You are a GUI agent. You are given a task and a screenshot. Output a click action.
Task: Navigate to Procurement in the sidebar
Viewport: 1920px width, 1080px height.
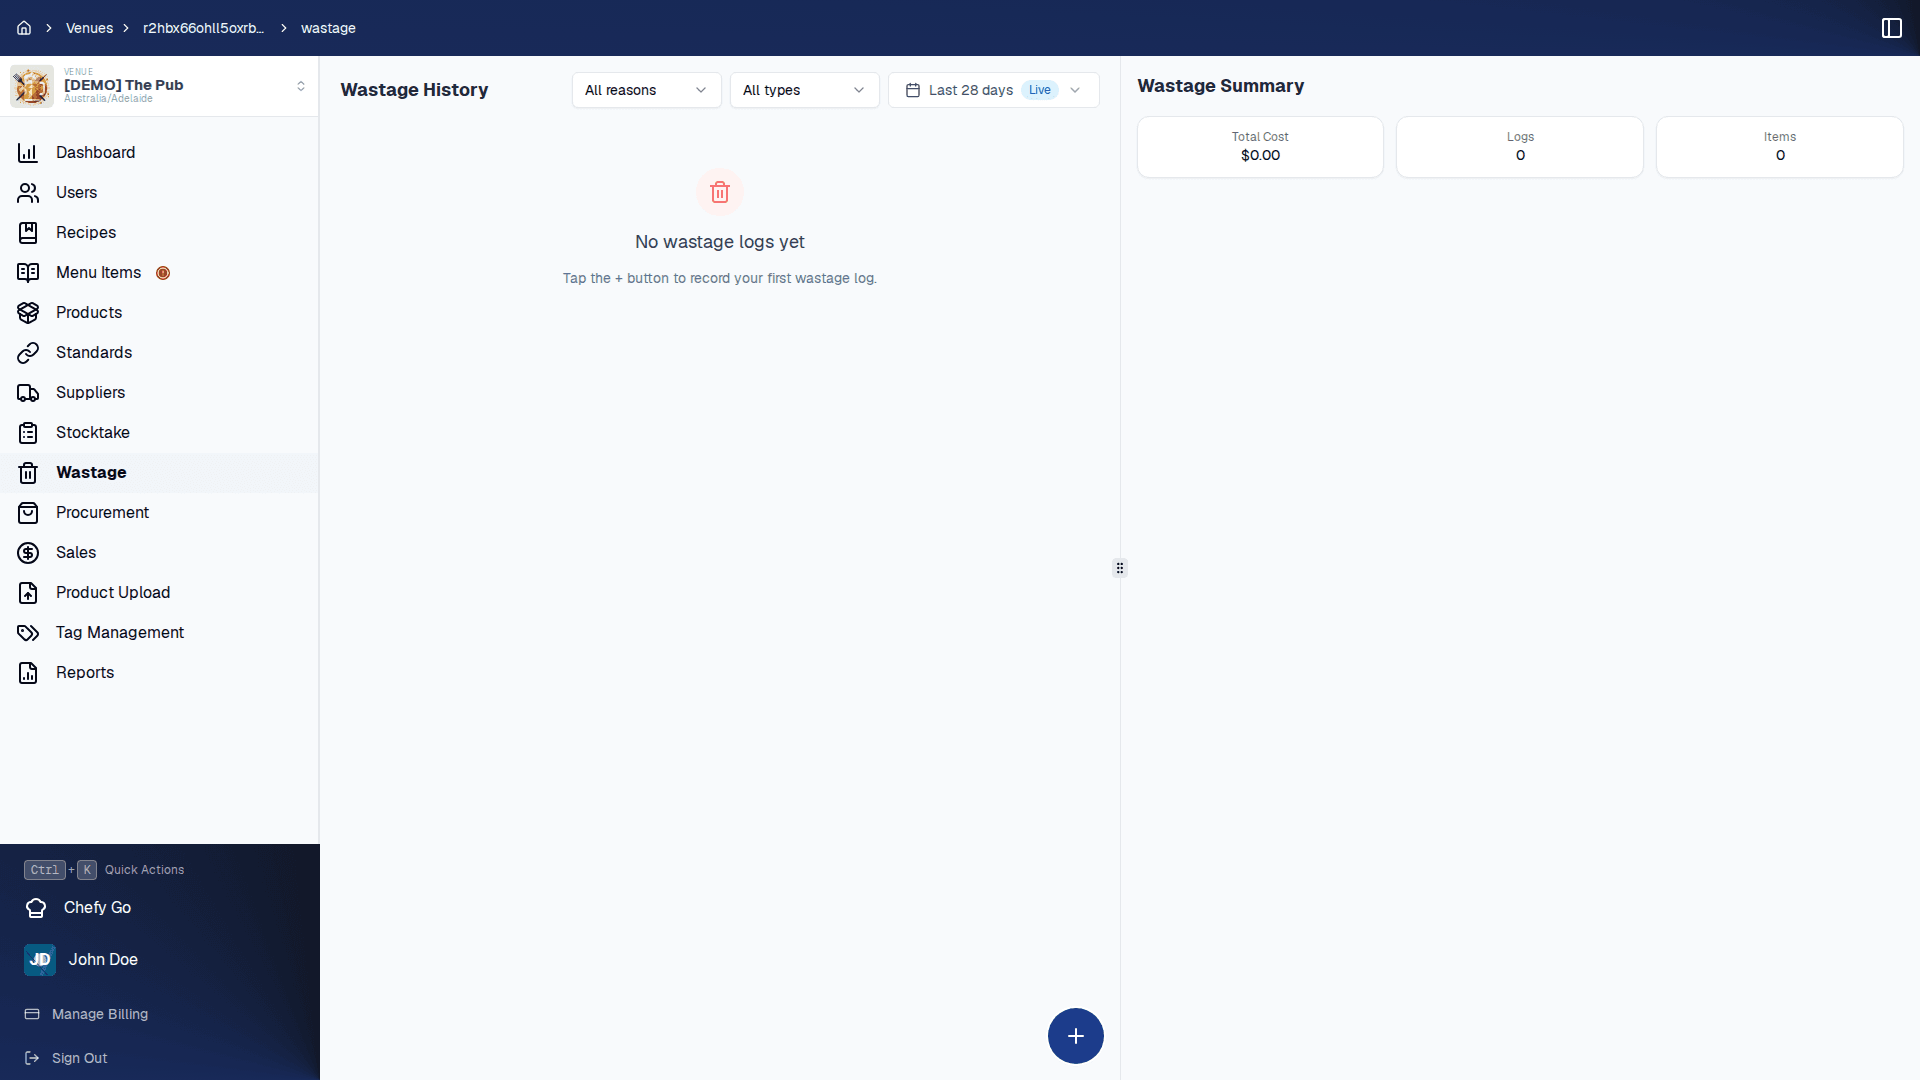[160, 513]
